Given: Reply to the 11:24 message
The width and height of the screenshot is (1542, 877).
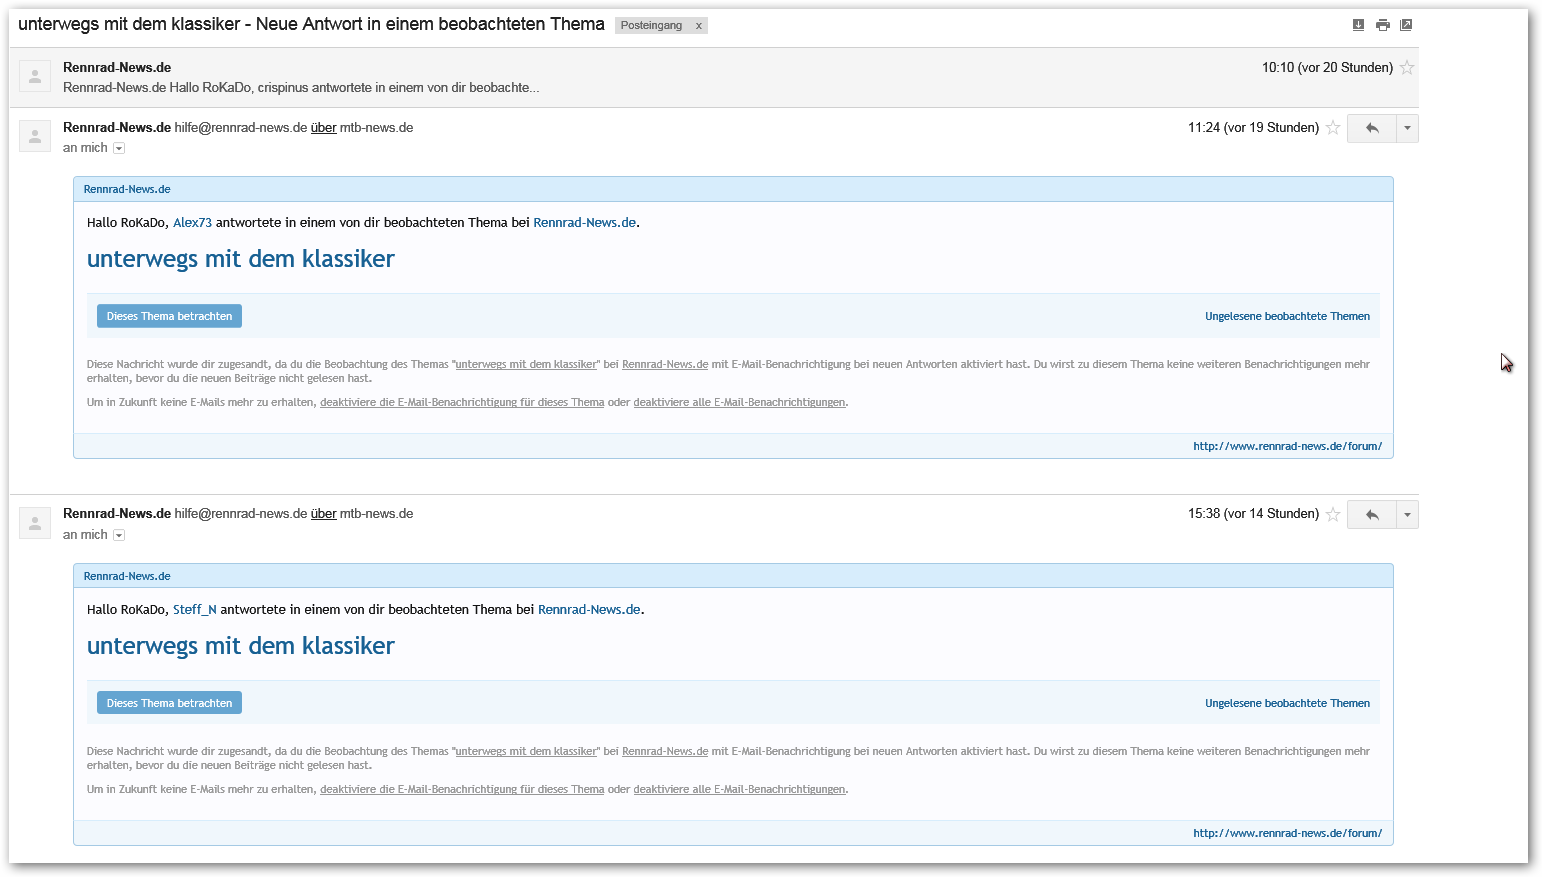Looking at the screenshot, I should coord(1372,128).
